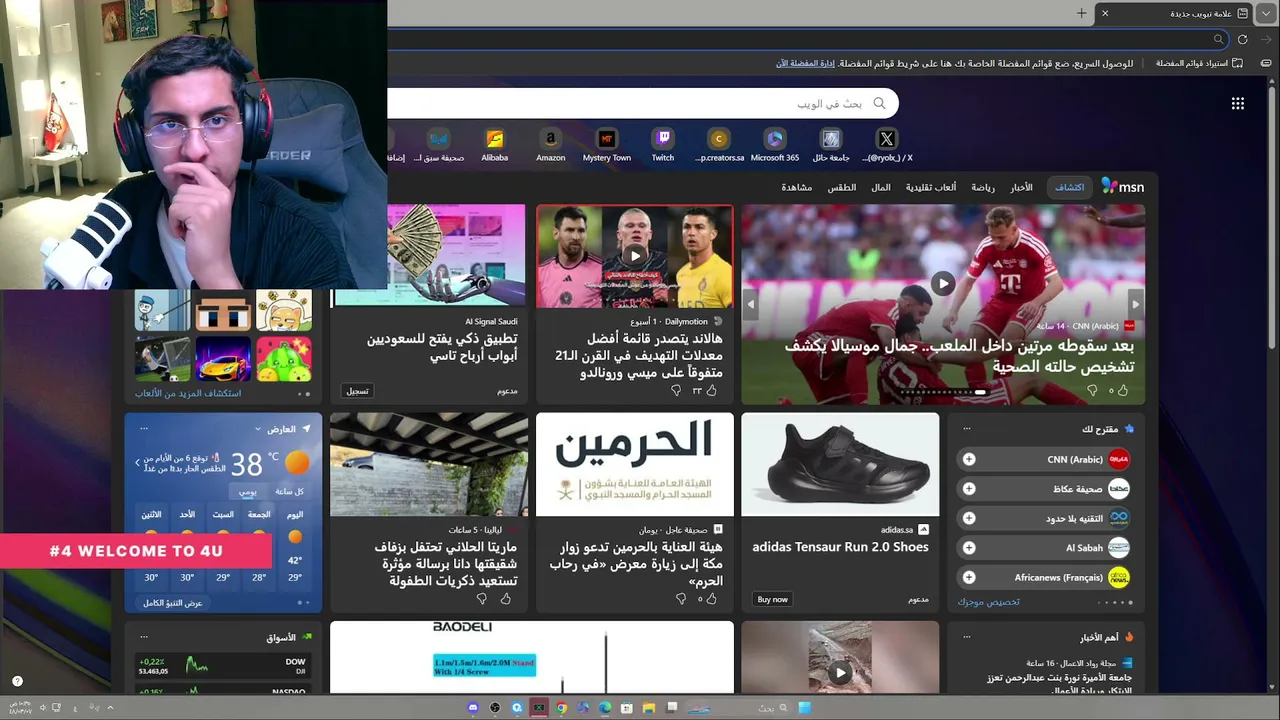Viewport: 1280px width, 720px height.
Task: Open the adidas Tensaur shoe image
Action: click(x=840, y=464)
